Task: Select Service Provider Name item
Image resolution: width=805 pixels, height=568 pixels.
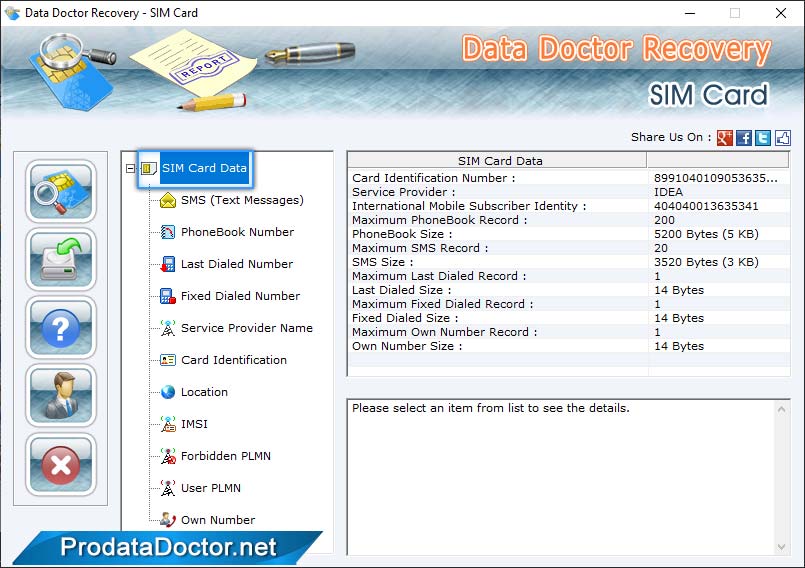Action: [x=246, y=328]
